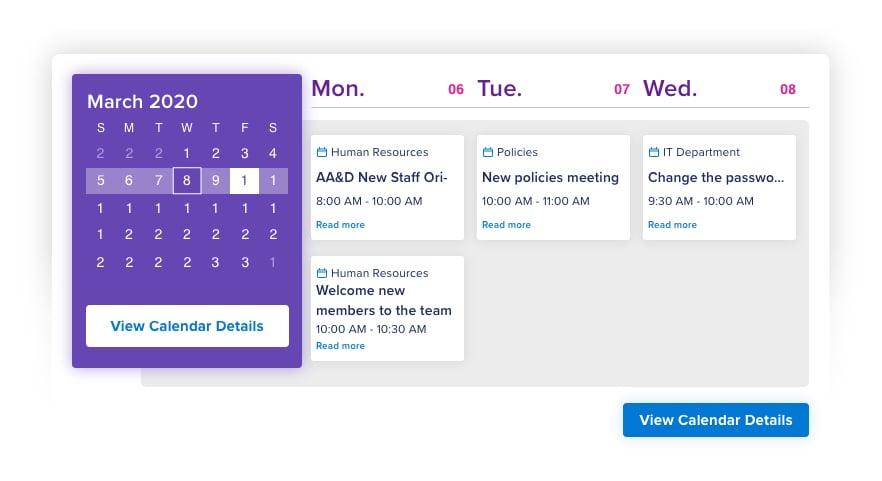Click calendar icon beside Welcome new members event
This screenshot has width=882, height=481.
[x=322, y=273]
